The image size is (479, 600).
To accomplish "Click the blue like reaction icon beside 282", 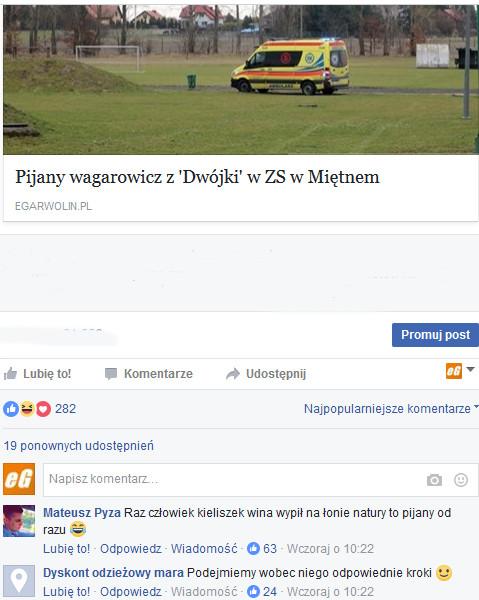I will [11, 409].
